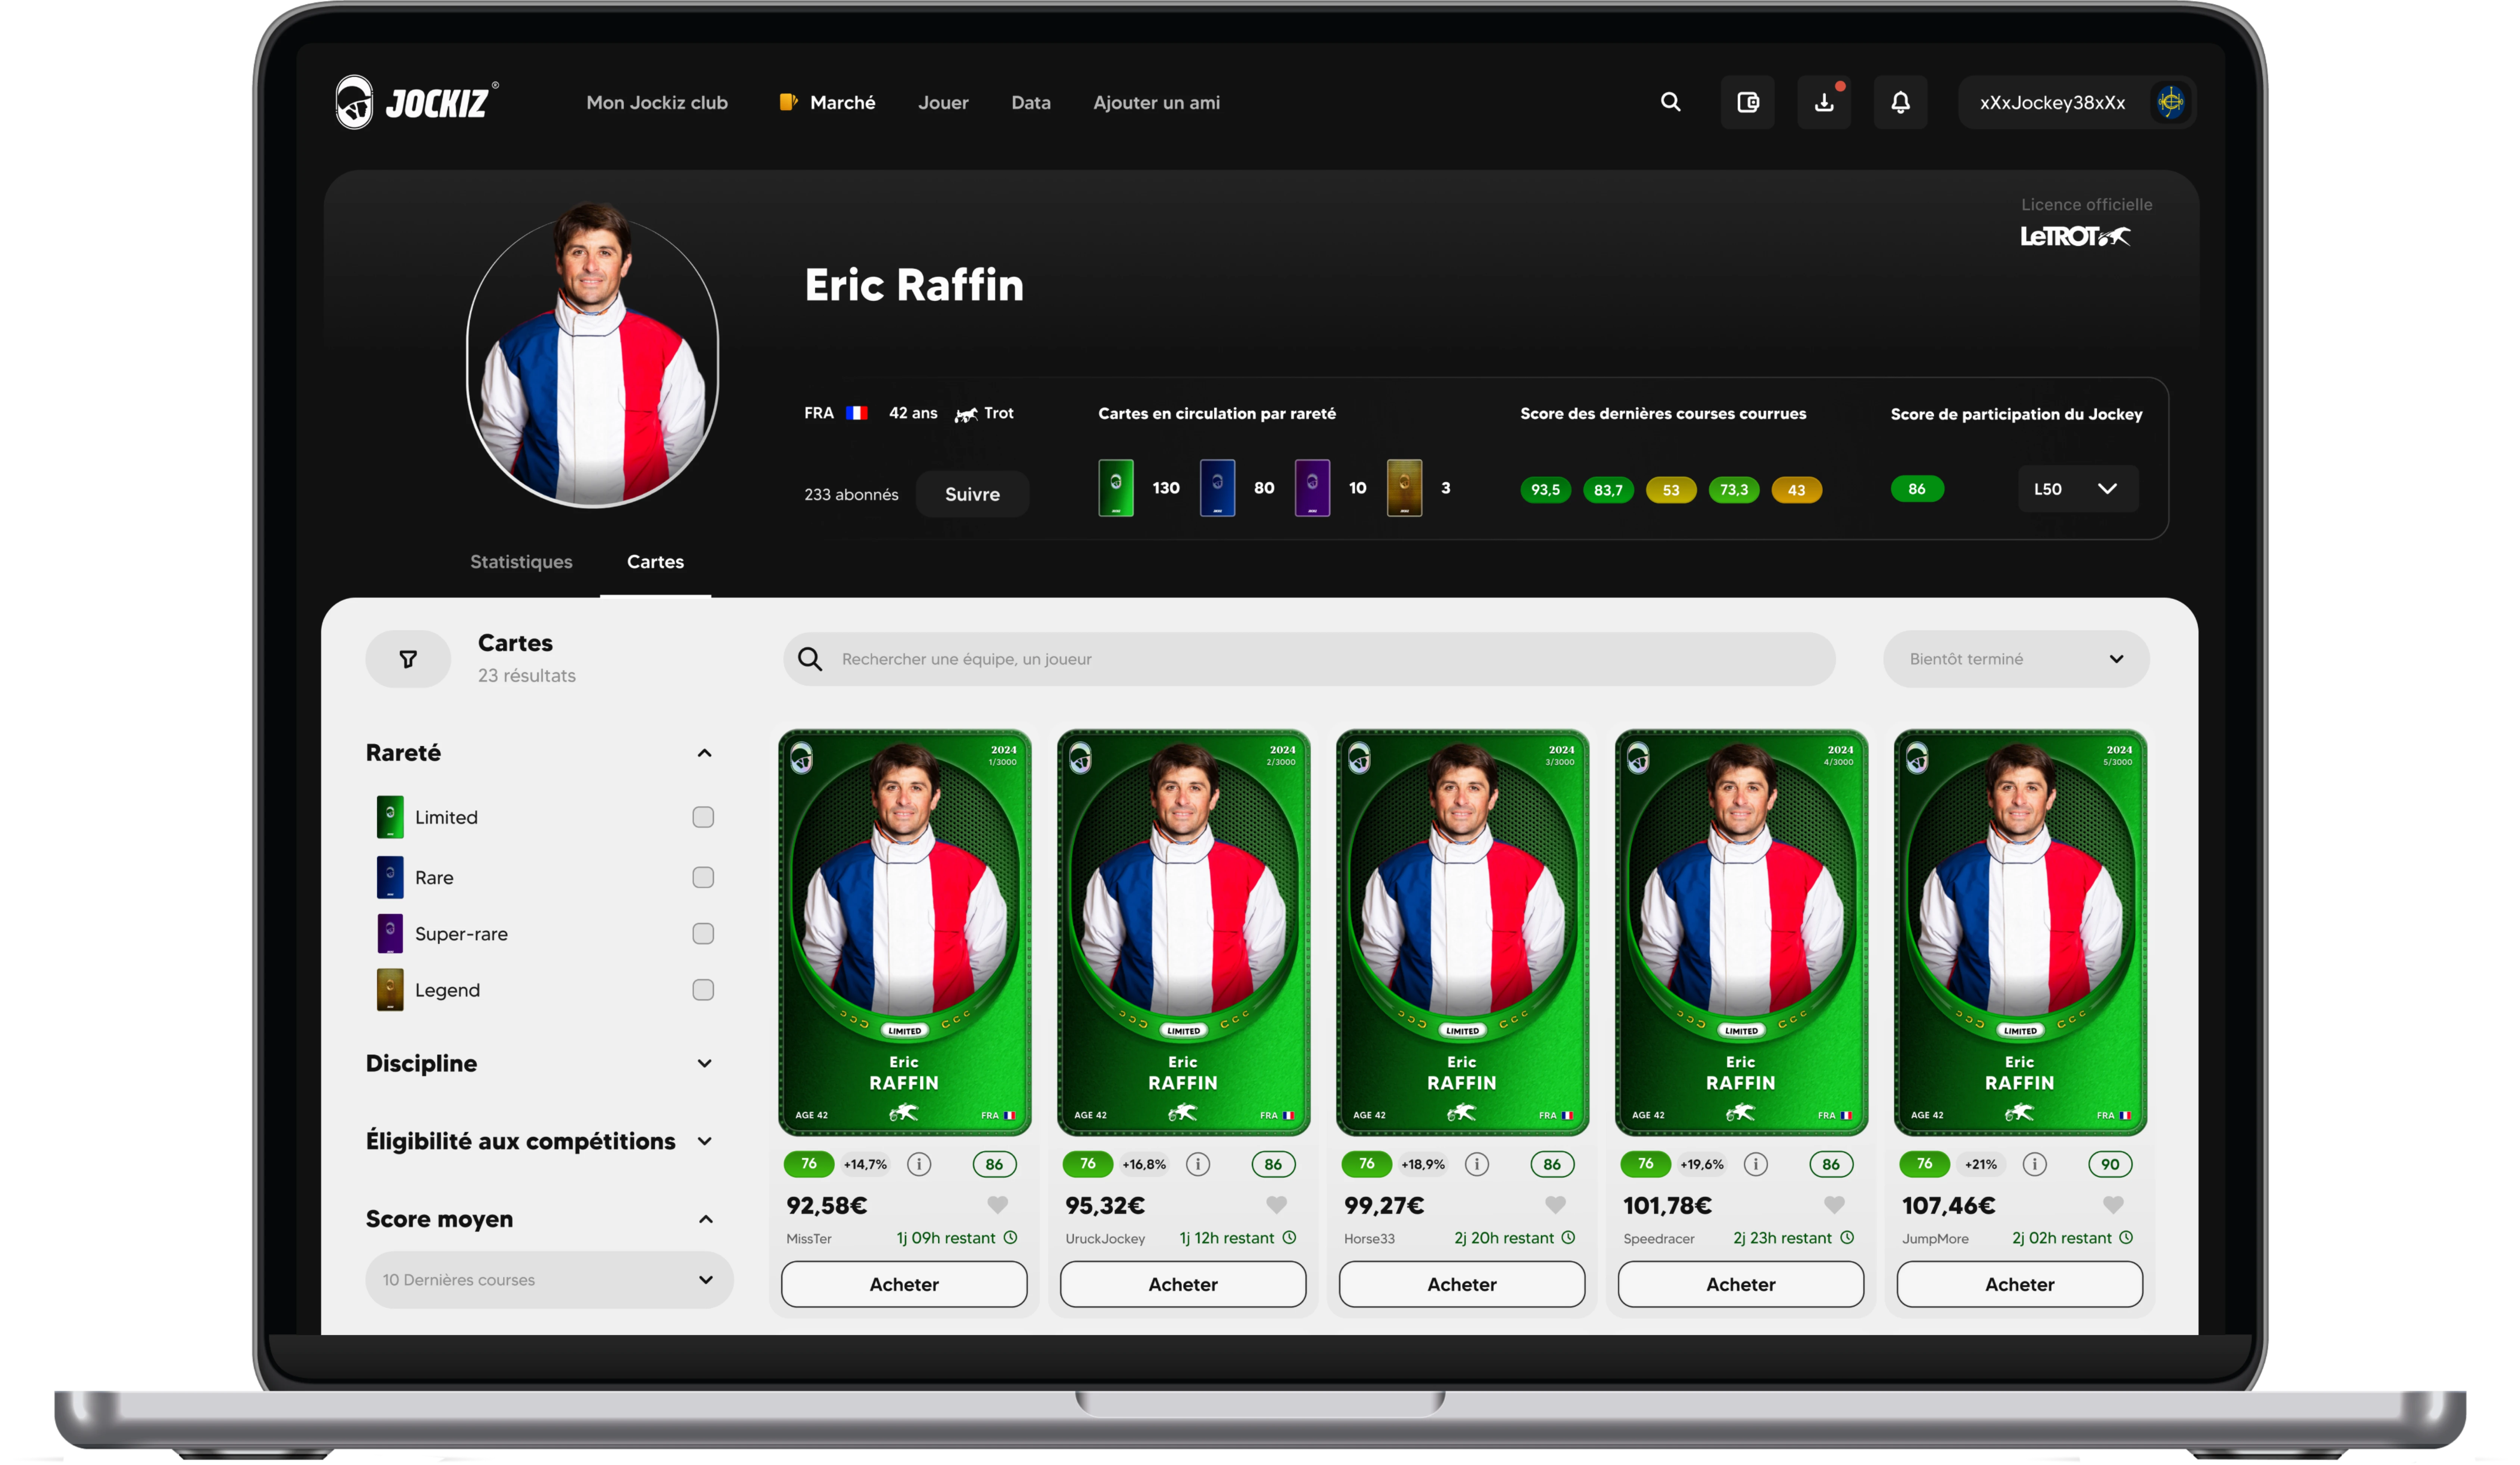Image resolution: width=2520 pixels, height=1465 pixels.
Task: Switch to the Statistiques tab
Action: click(521, 562)
